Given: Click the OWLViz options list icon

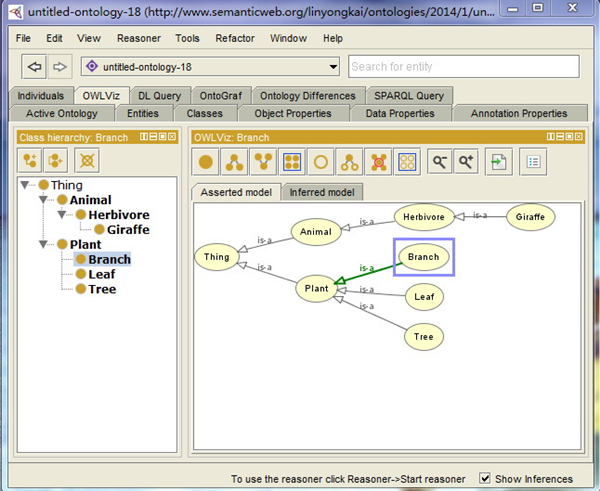Looking at the screenshot, I should point(534,160).
